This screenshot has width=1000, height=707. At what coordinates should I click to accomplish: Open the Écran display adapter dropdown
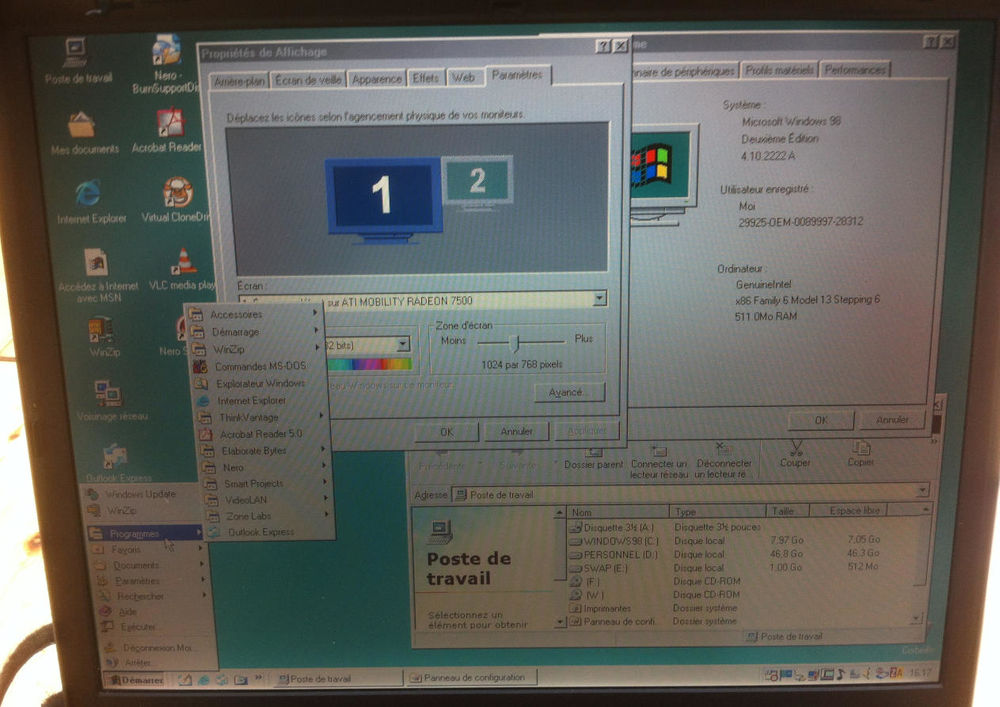597,298
